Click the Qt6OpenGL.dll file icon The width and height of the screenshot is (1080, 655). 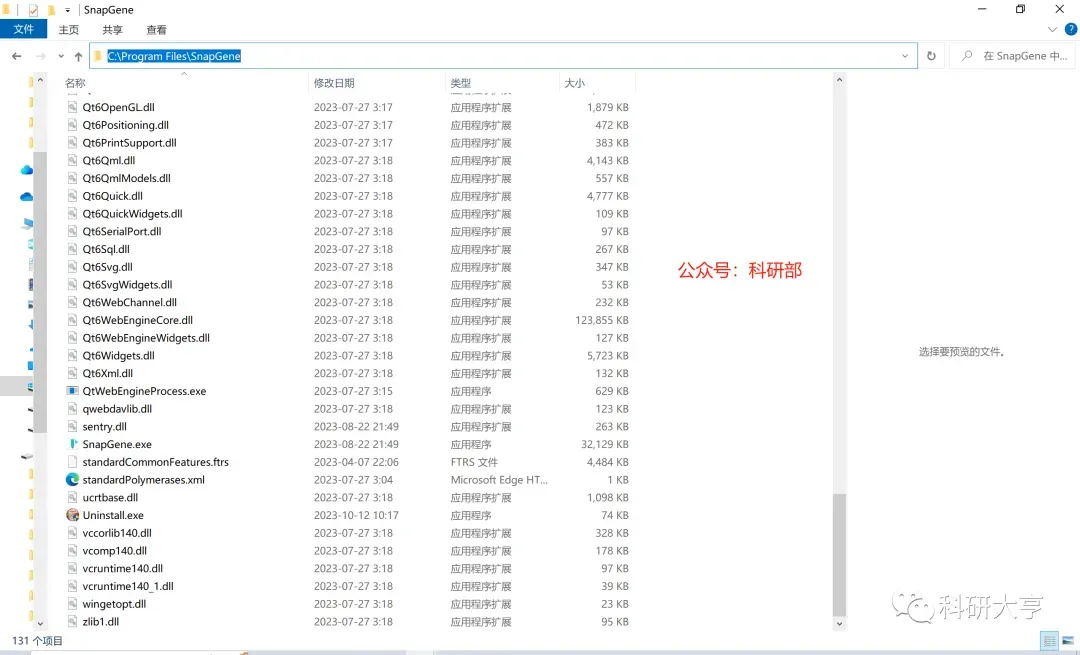[72, 107]
